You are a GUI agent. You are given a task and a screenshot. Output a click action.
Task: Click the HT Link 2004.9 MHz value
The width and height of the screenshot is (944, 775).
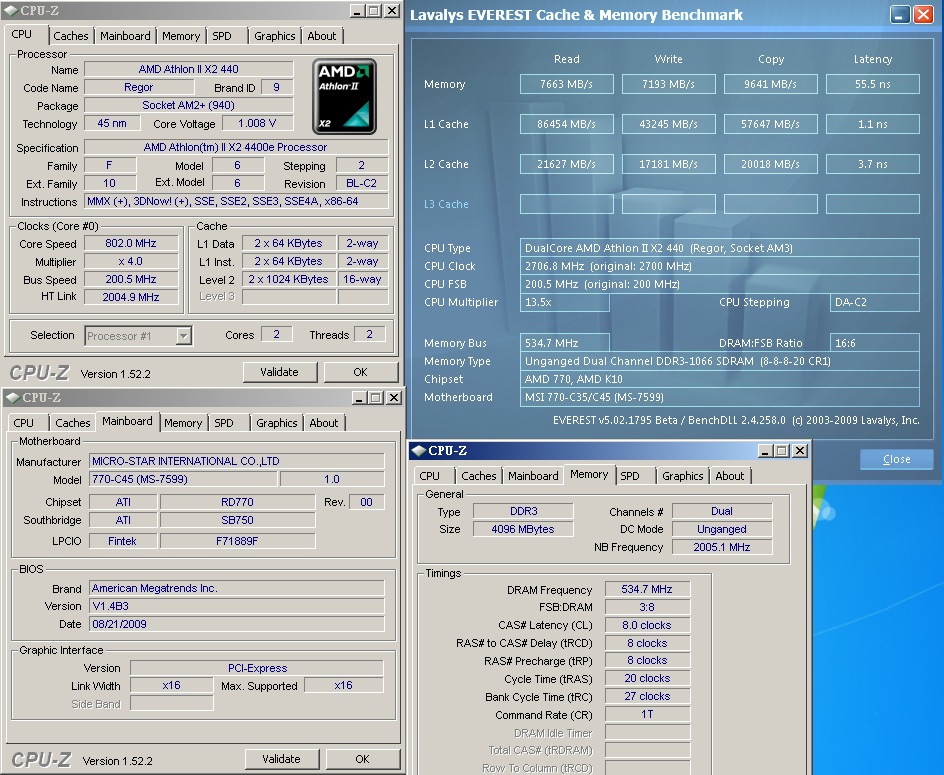pyautogui.click(x=131, y=297)
